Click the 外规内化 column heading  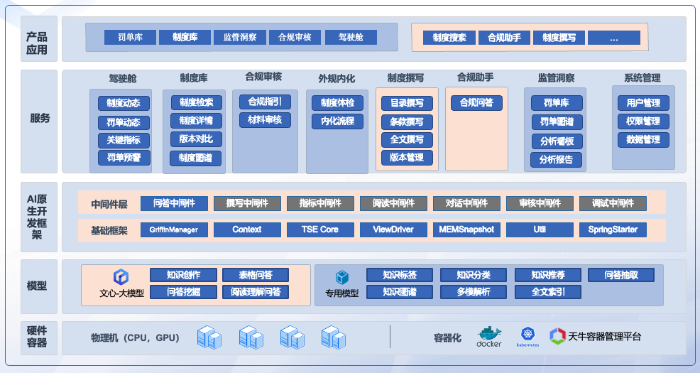[x=337, y=79]
